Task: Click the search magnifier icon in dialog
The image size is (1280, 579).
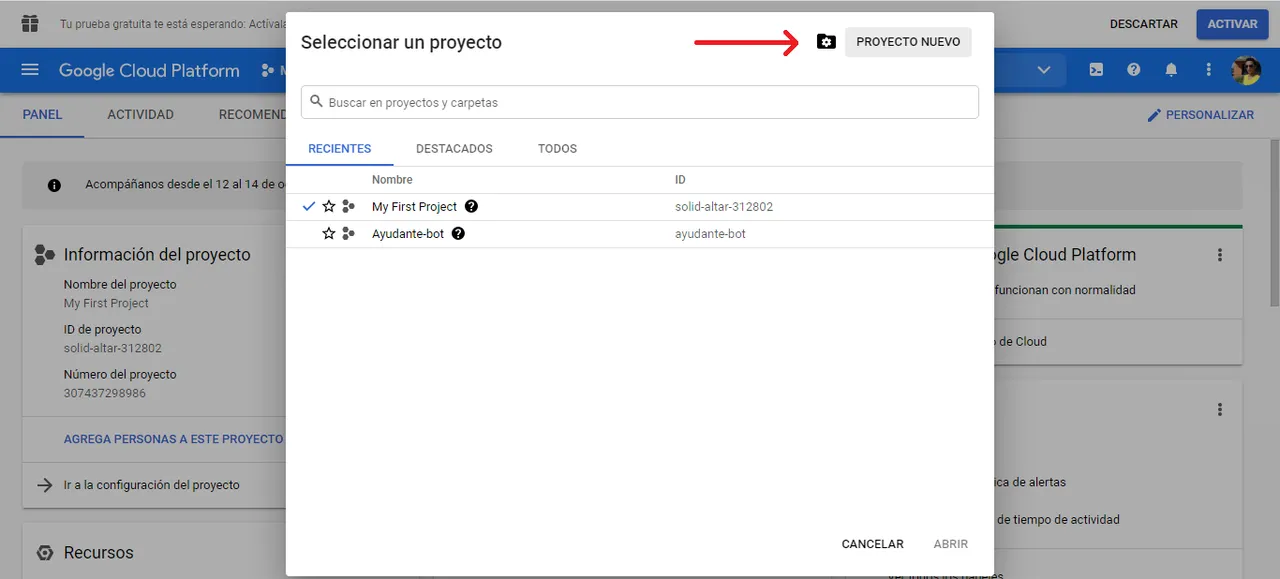Action: coord(317,102)
